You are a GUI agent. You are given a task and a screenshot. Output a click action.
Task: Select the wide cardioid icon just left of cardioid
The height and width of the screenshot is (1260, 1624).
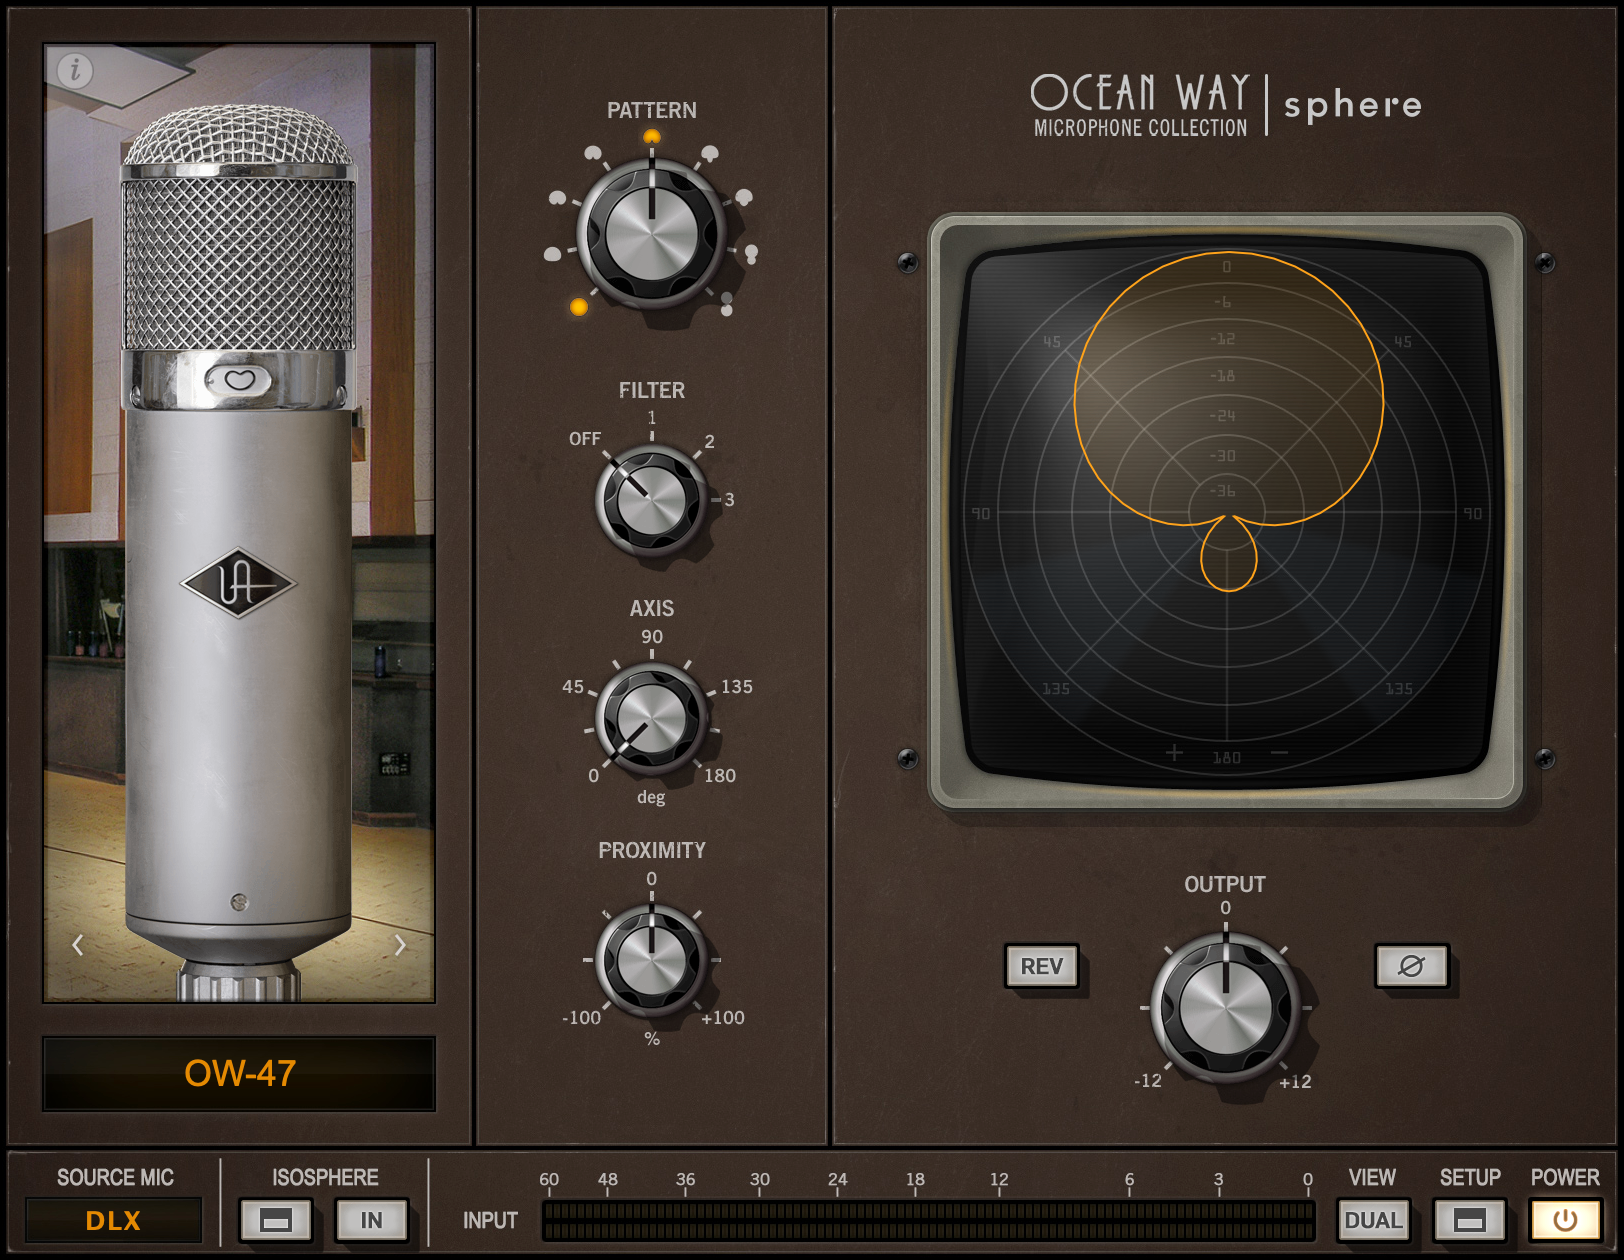593,153
